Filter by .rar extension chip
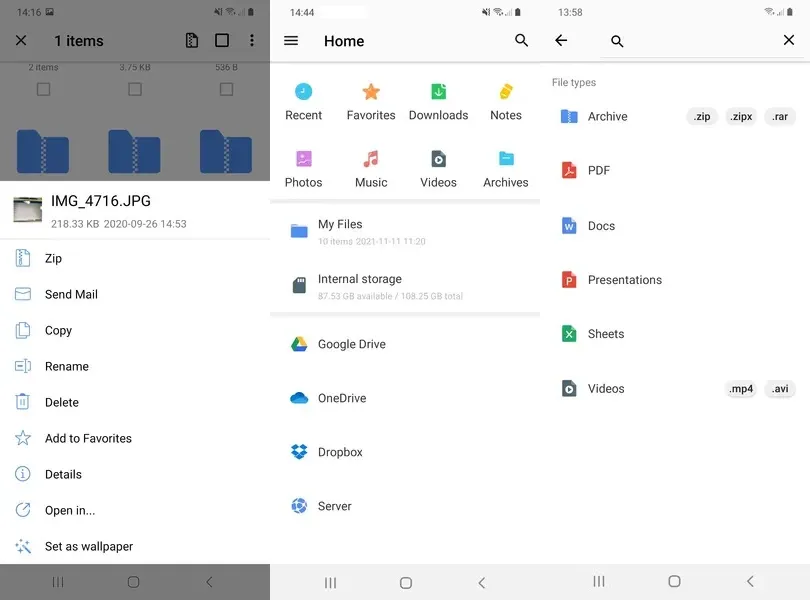 tap(780, 117)
